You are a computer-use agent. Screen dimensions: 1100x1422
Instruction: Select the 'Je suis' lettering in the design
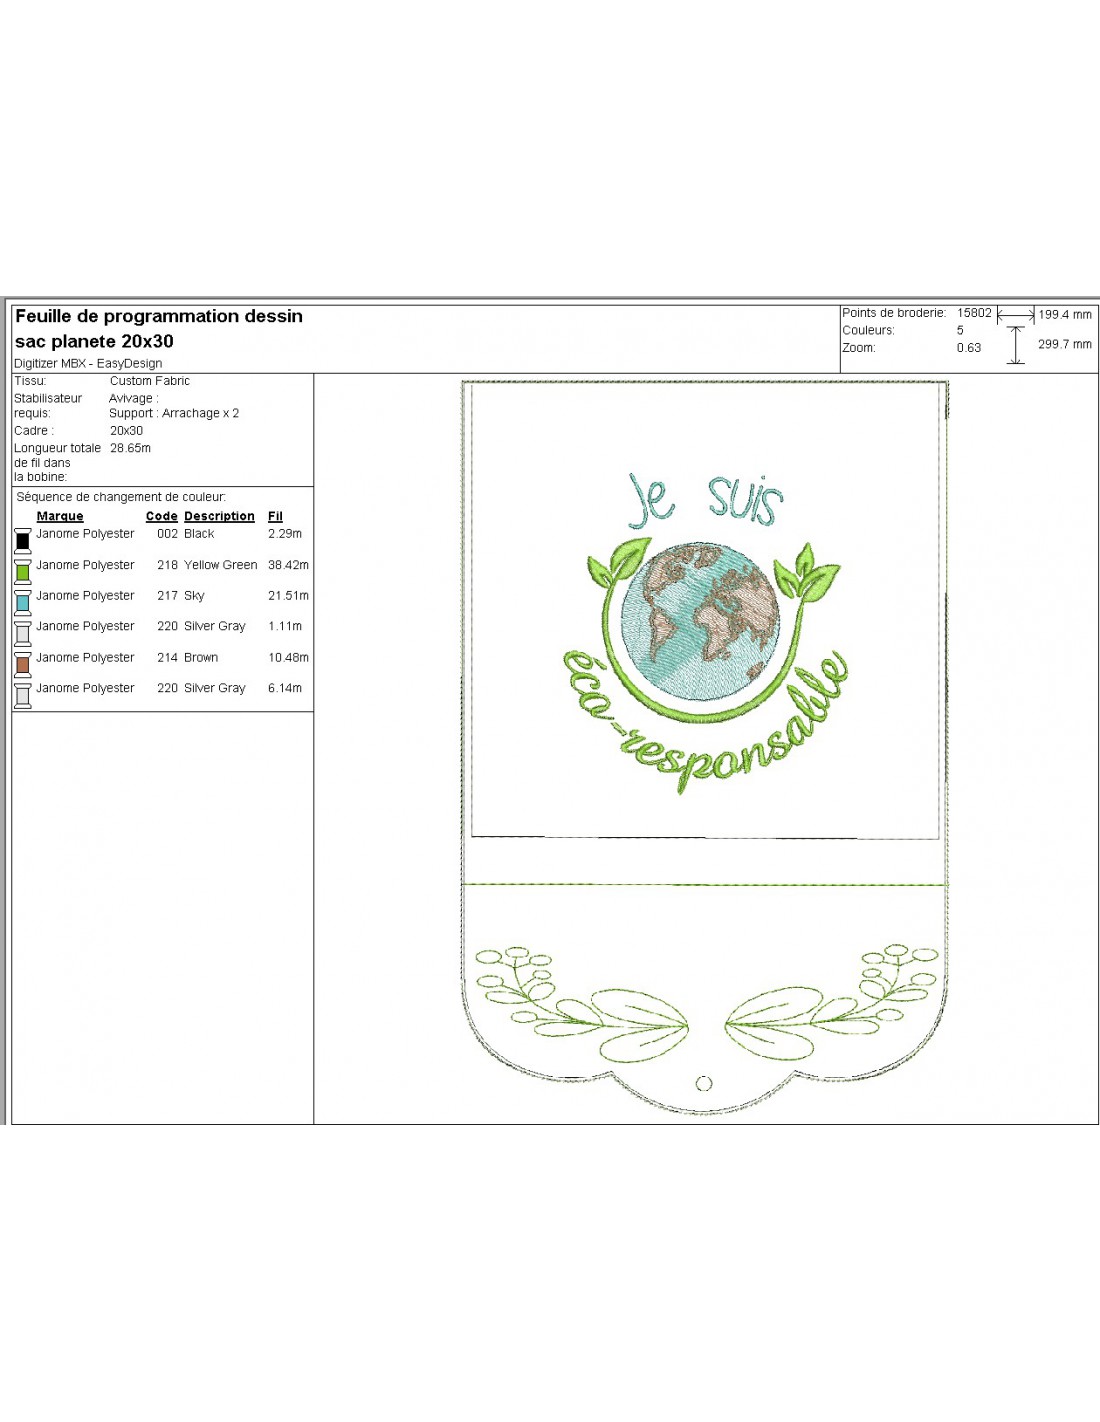pos(705,500)
